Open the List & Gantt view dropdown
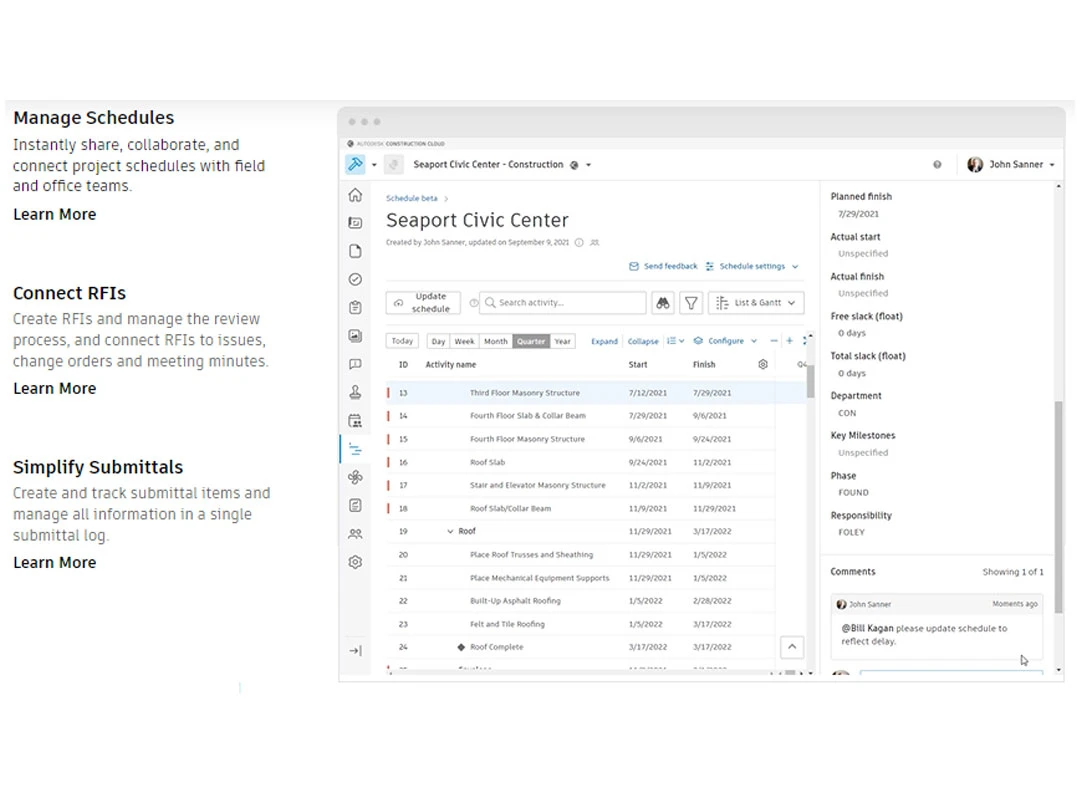 [x=756, y=302]
